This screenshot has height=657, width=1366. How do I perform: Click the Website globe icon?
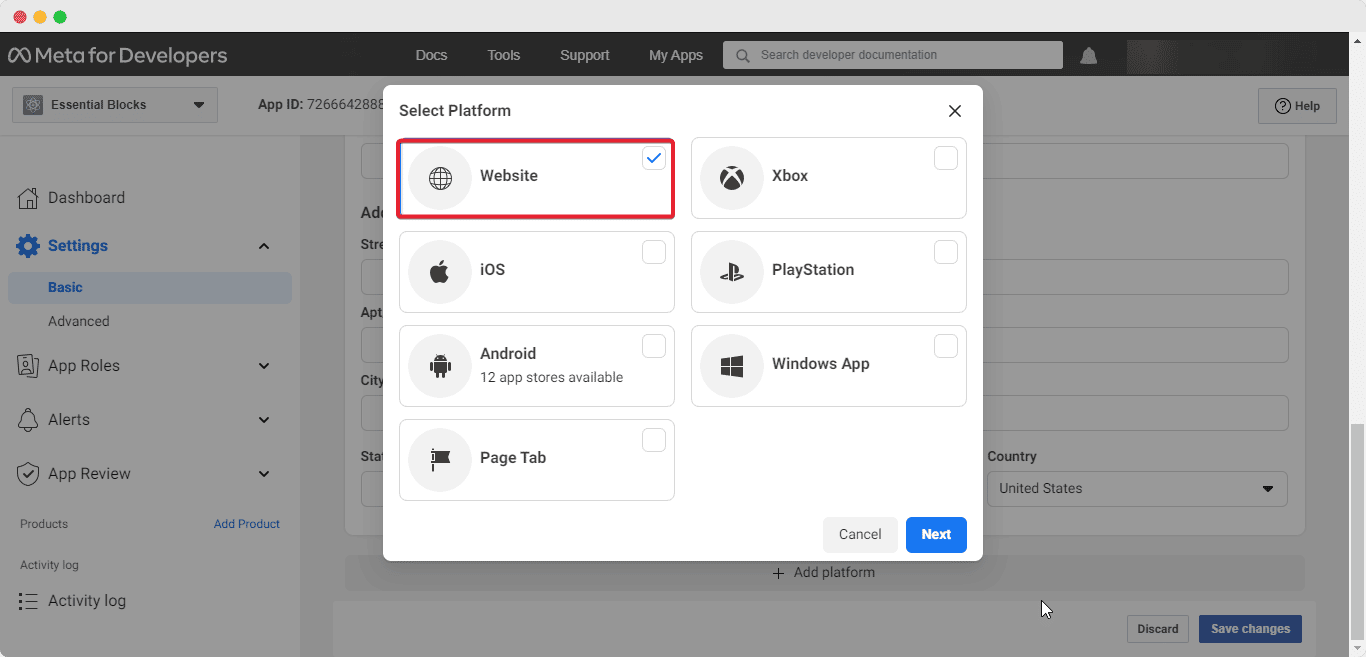(x=440, y=178)
